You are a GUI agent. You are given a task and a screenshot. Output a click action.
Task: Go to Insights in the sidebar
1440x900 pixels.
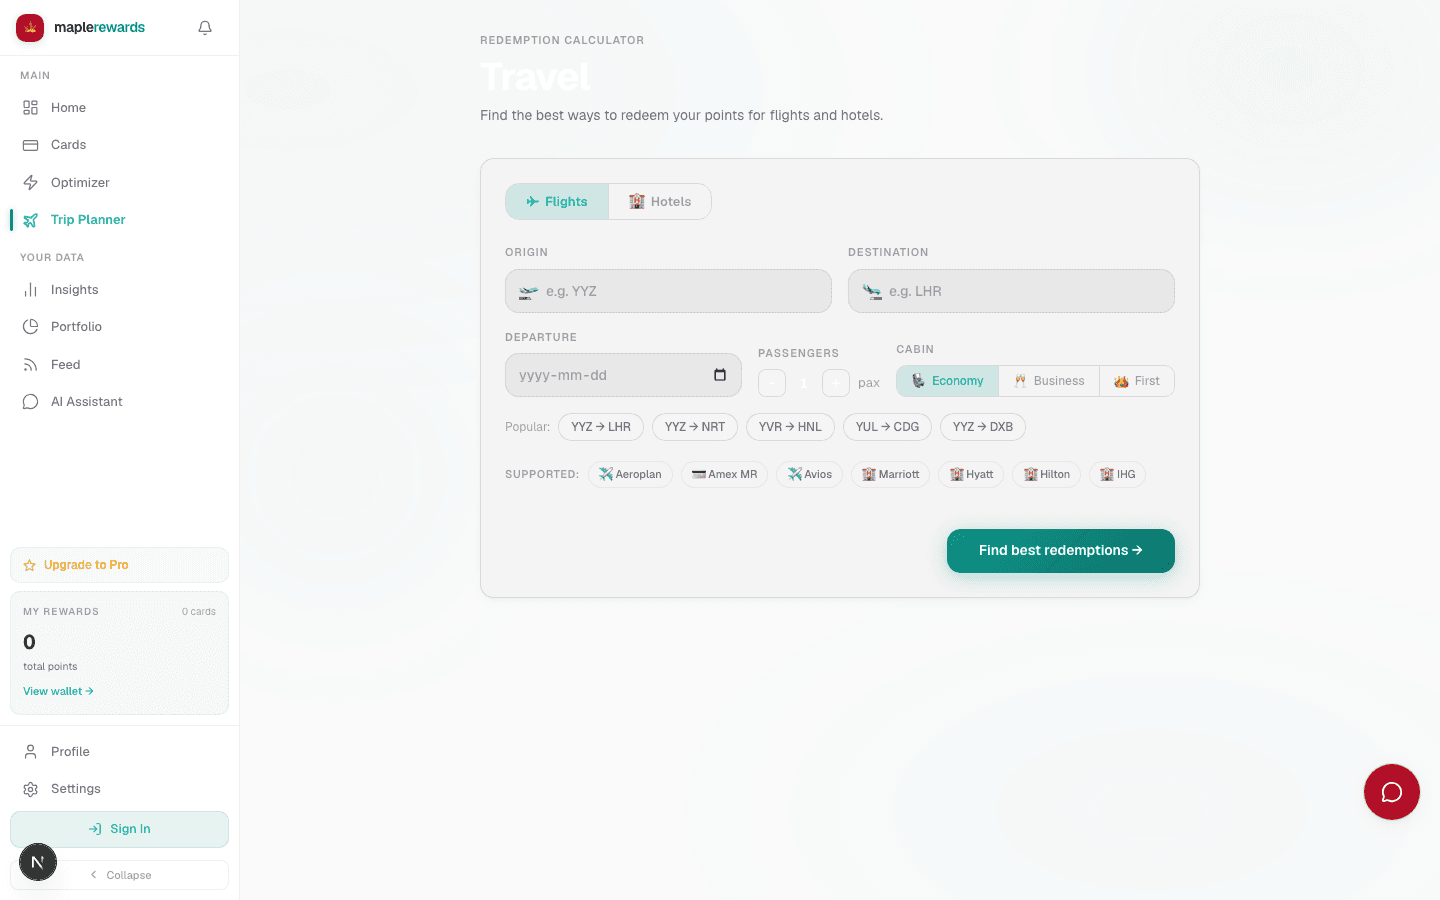[74, 290]
